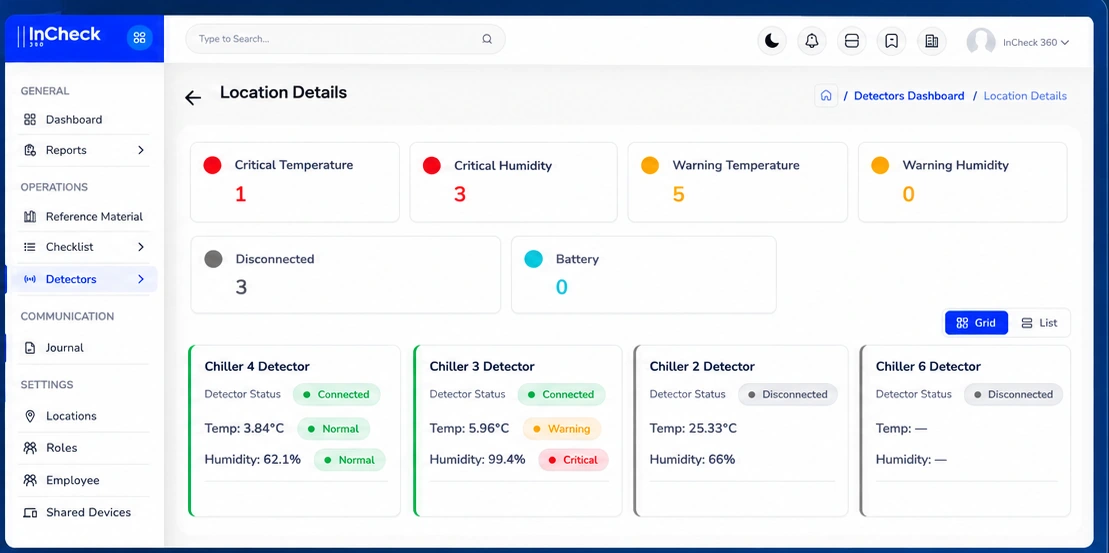Click Disconnected badge on Chiller 2
This screenshot has width=1109, height=553.
(x=788, y=395)
